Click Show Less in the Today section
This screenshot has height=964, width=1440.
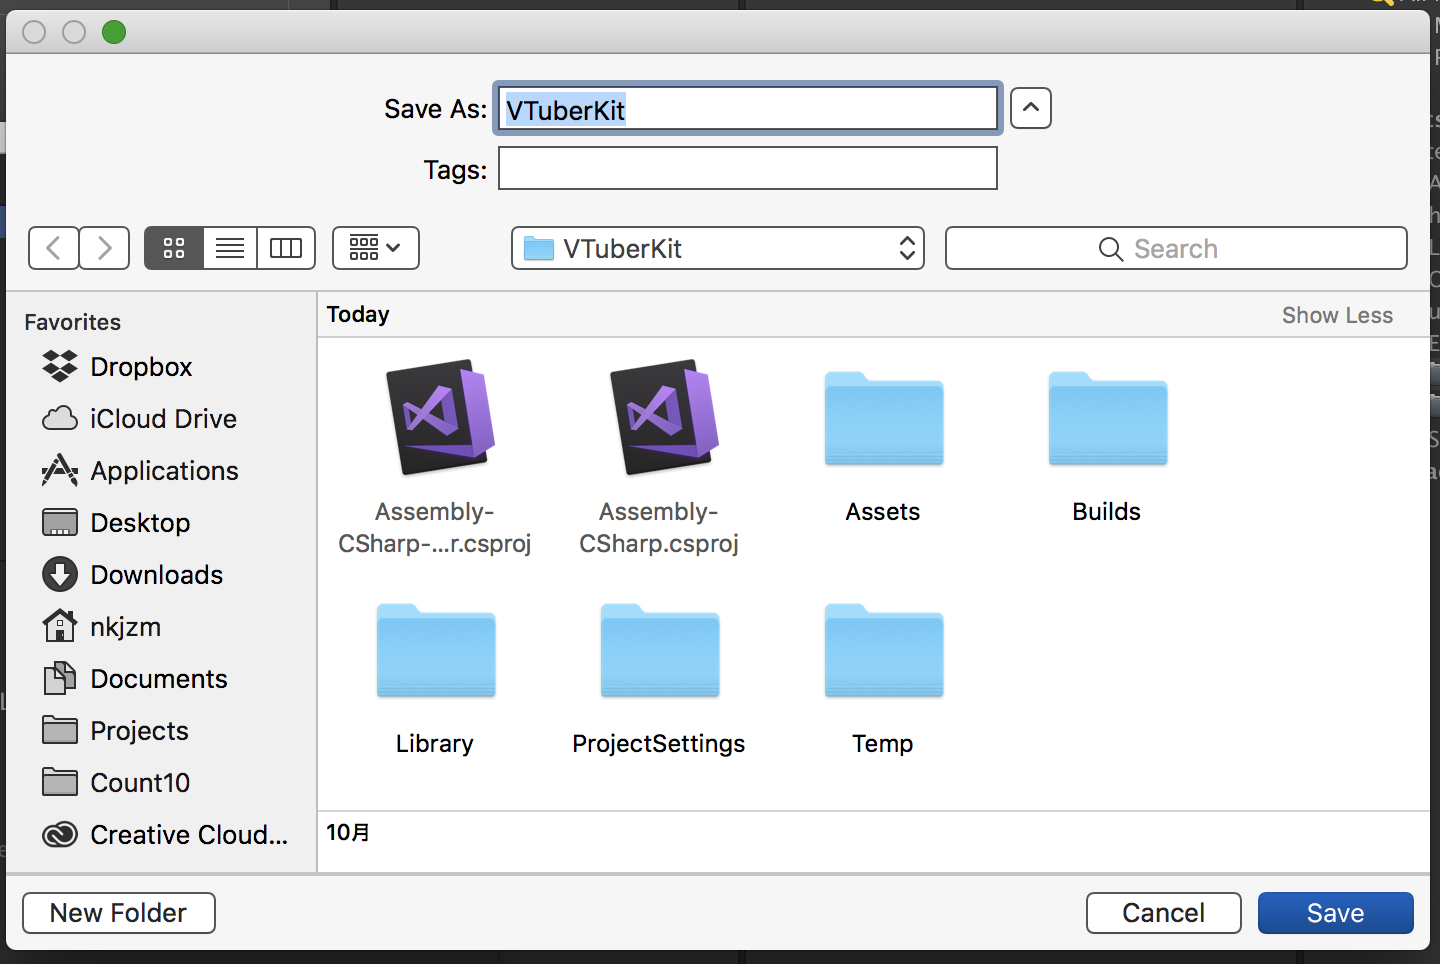point(1337,315)
